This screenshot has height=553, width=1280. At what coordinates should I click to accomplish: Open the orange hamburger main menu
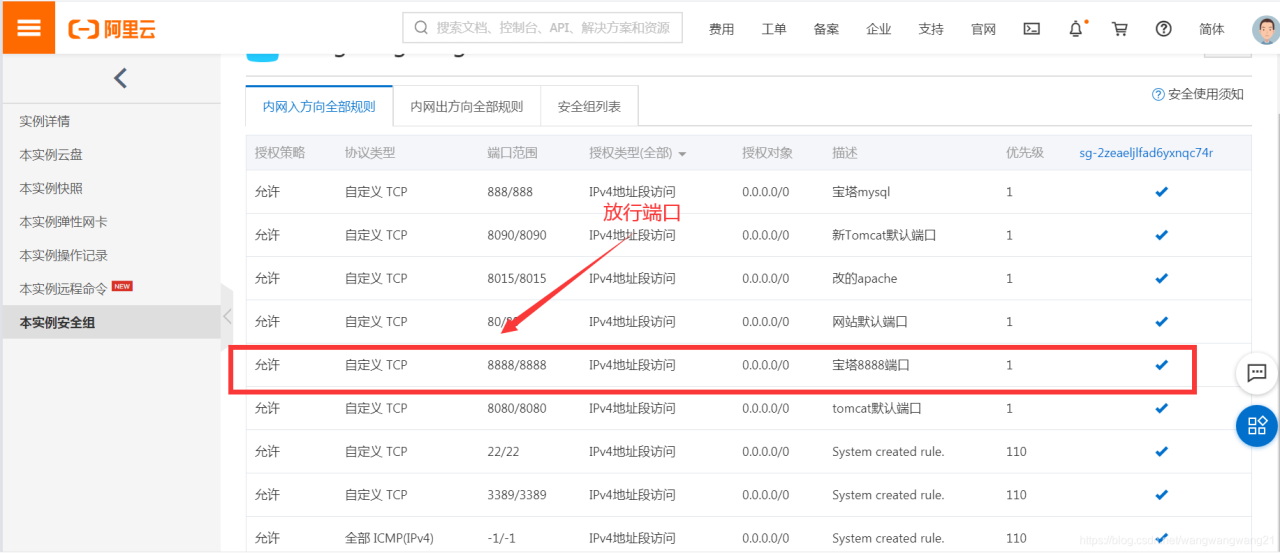(x=29, y=28)
